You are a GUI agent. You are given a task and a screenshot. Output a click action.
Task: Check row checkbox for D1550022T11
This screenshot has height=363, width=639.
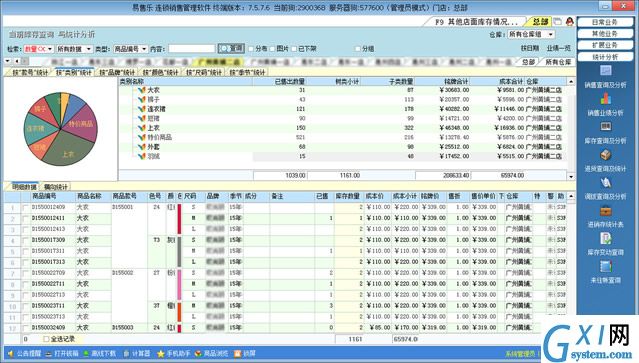coord(26,284)
